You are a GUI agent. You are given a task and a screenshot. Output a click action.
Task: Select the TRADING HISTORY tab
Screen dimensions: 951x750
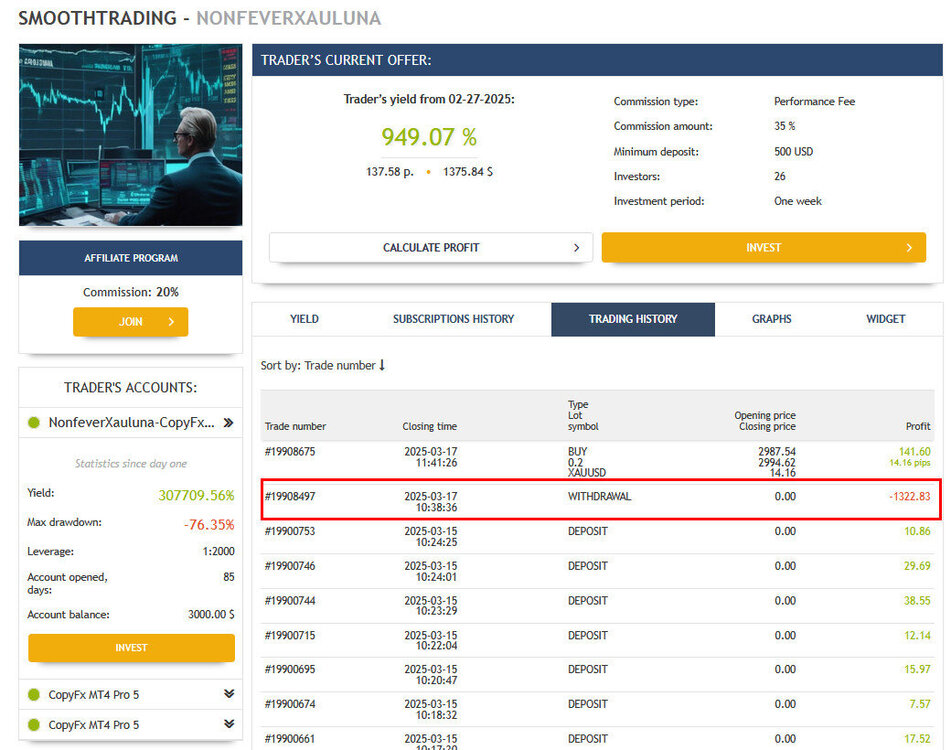click(633, 319)
